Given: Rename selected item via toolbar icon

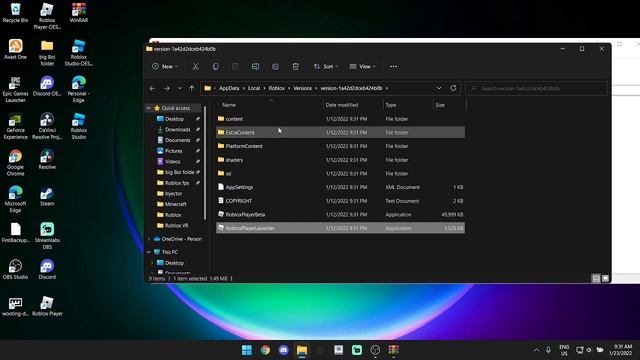Looking at the screenshot, I should click(x=256, y=67).
